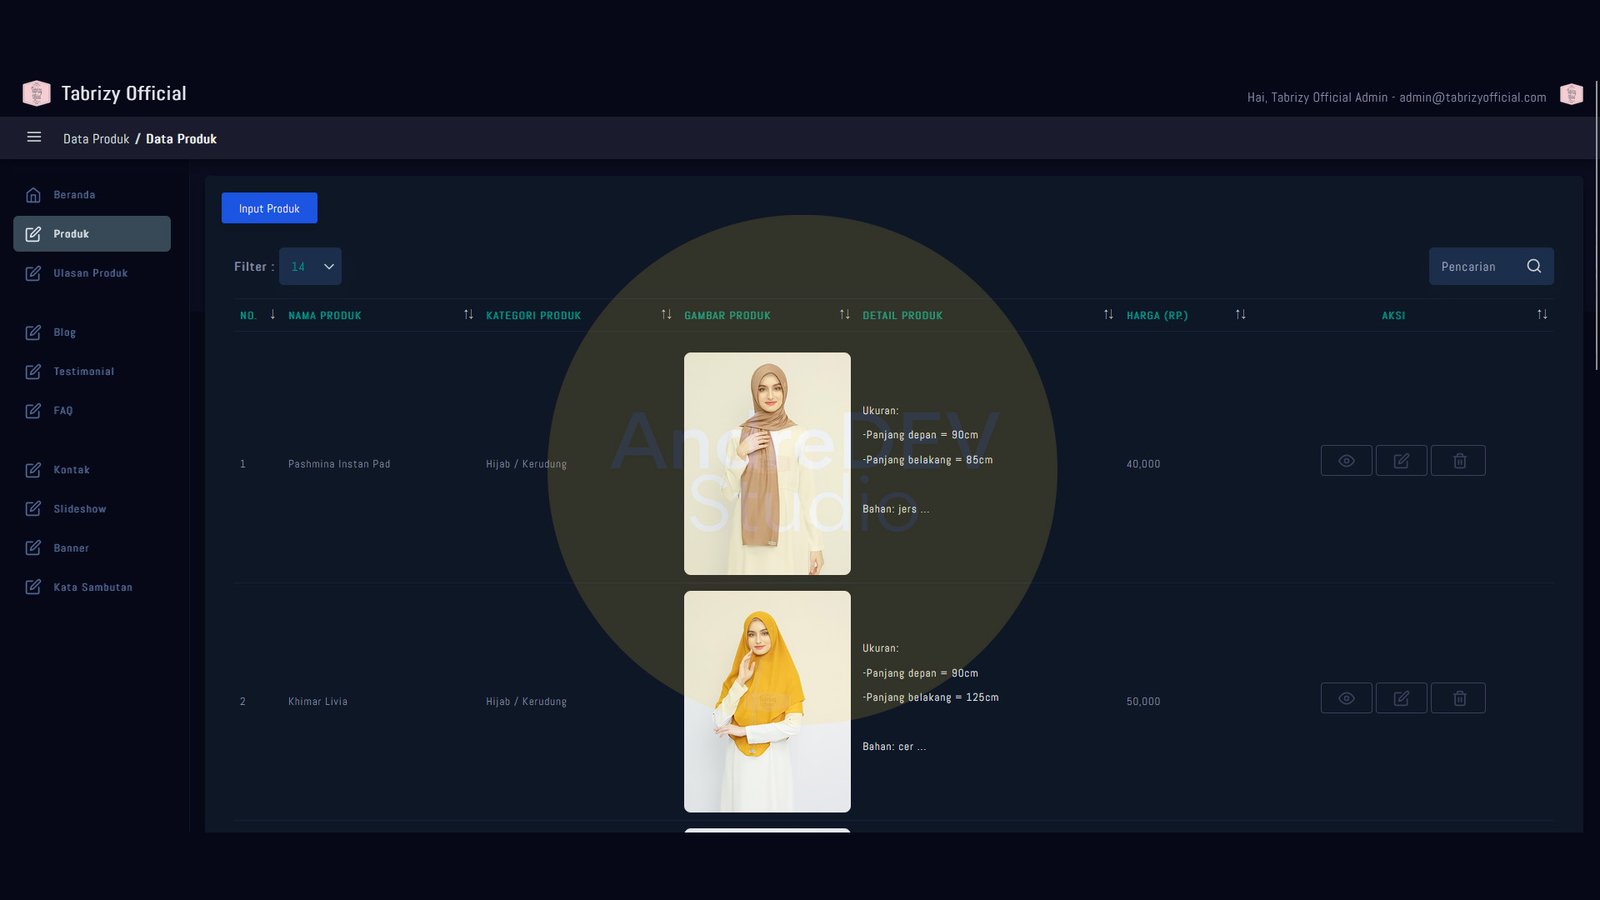Screen dimensions: 1600x900
Task: Click the Input Produk button
Action: [269, 208]
